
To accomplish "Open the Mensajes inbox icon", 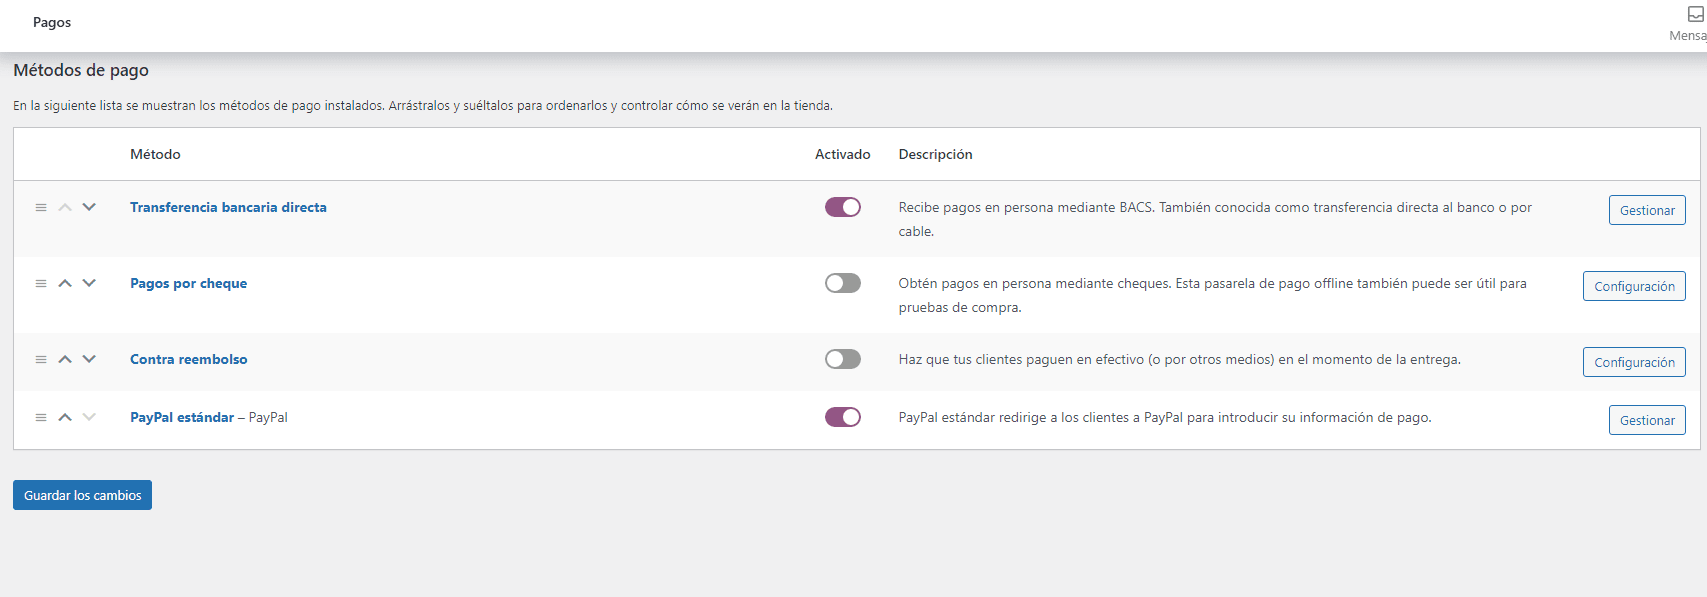I will click(x=1695, y=15).
